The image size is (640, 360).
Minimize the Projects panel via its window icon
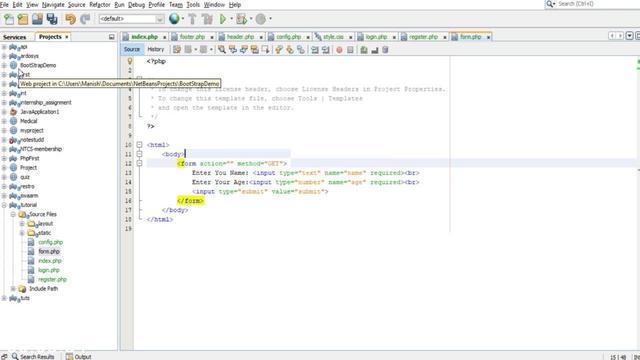pos(111,37)
